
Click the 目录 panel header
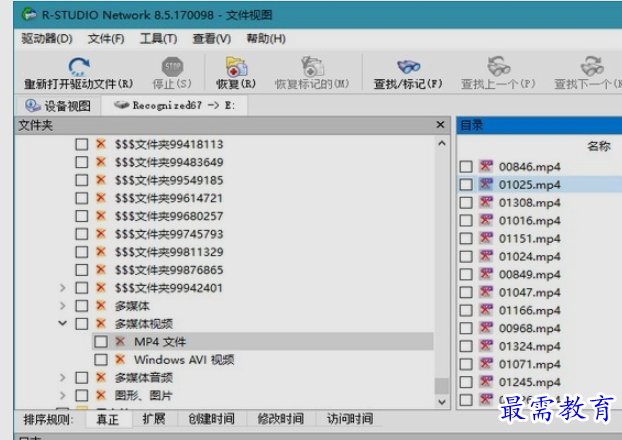pyautogui.click(x=539, y=125)
